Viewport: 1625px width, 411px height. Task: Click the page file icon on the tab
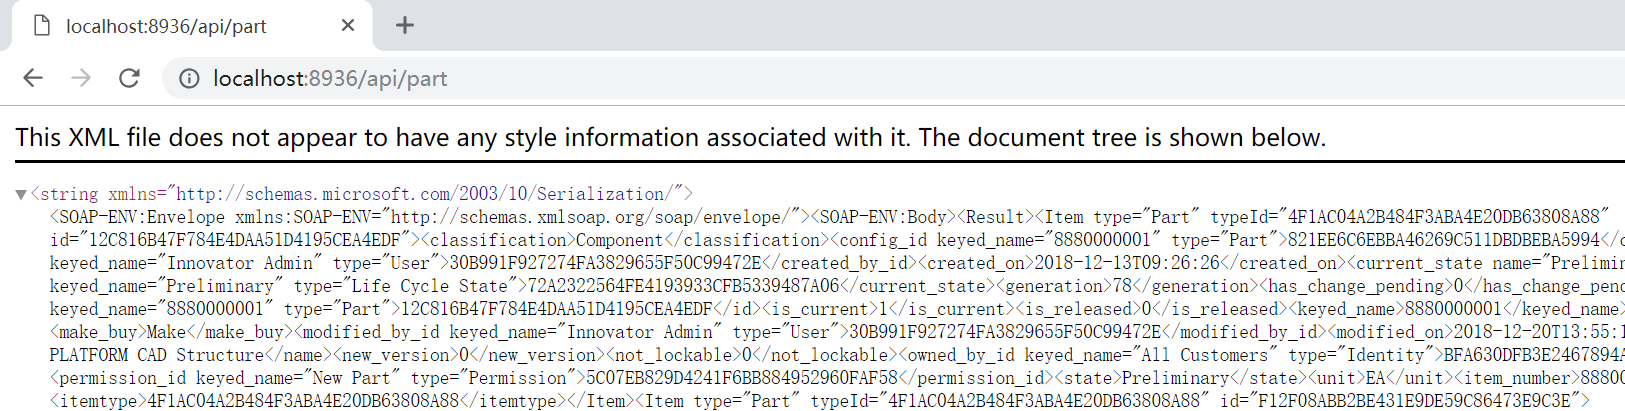41,25
